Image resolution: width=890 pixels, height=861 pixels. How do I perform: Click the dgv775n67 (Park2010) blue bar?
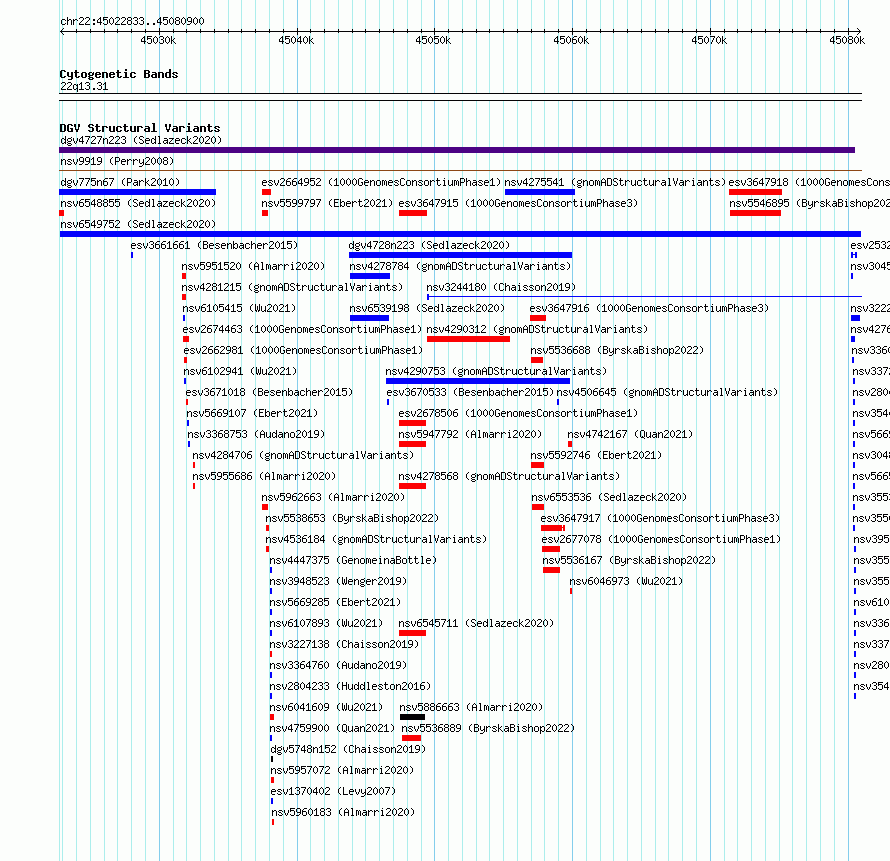click(138, 192)
